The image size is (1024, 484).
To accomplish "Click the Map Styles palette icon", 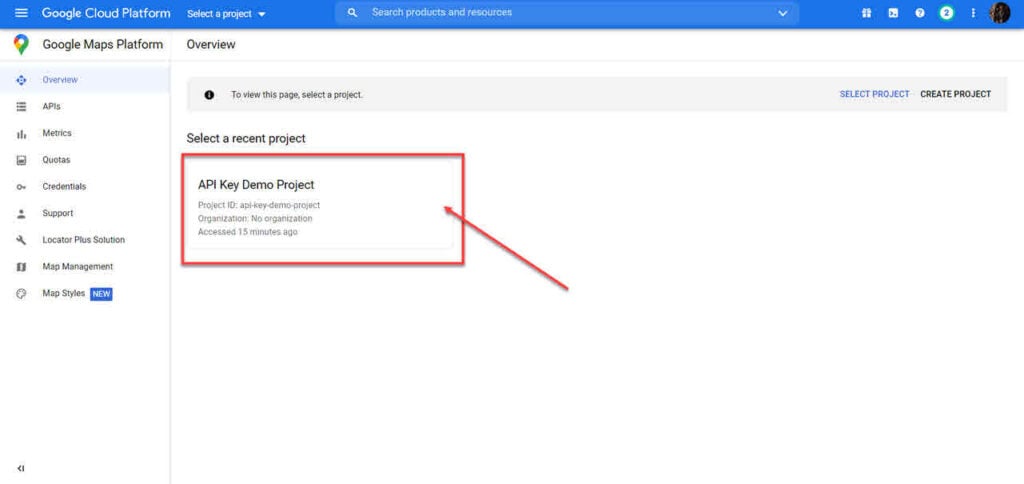I will click(x=21, y=294).
